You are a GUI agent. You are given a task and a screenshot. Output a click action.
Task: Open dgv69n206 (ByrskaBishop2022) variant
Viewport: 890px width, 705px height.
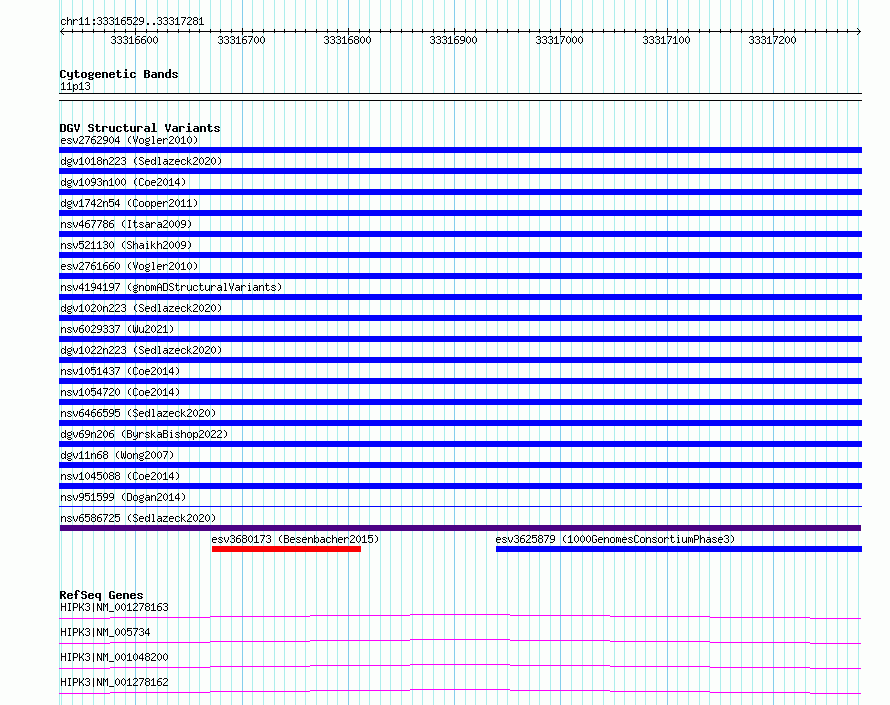[144, 434]
